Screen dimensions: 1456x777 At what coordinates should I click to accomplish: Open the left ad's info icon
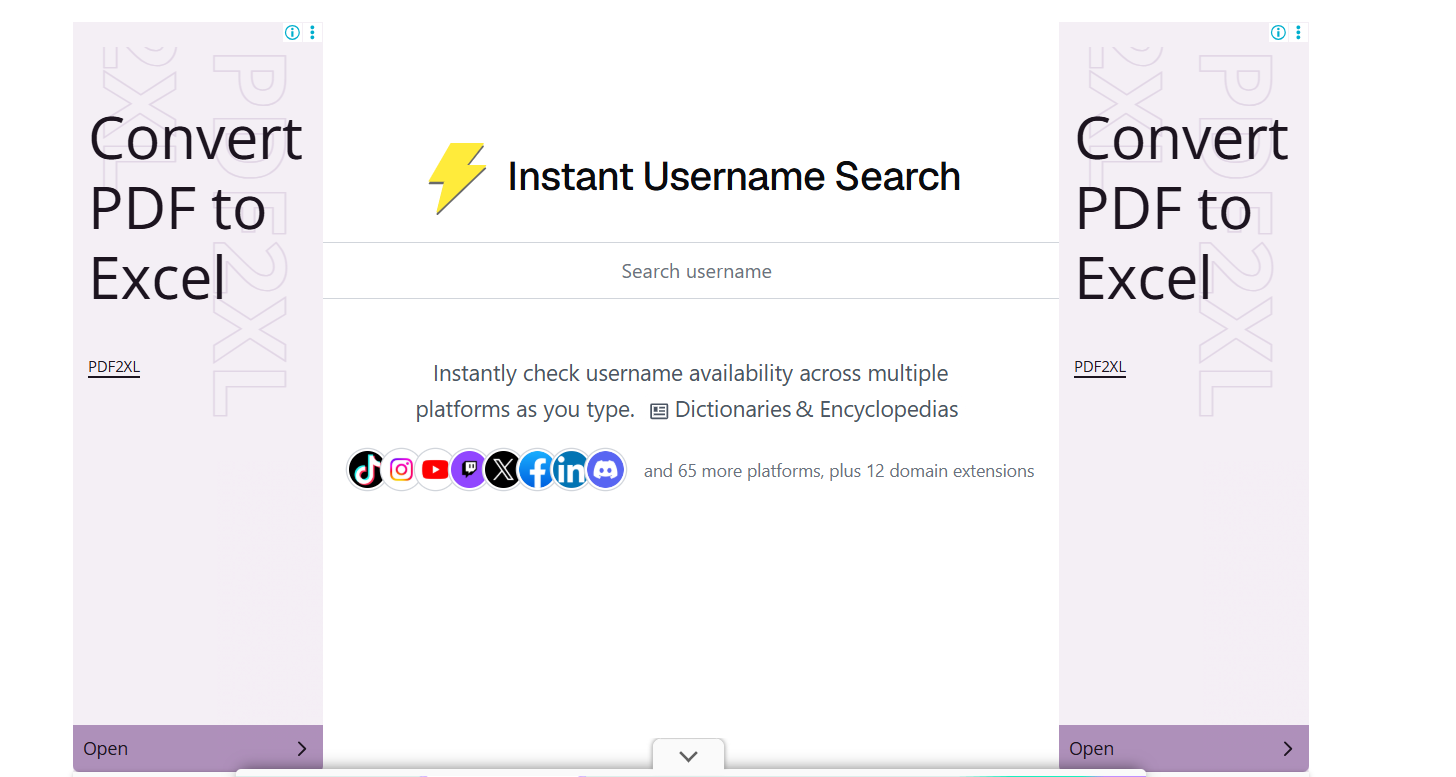point(292,32)
